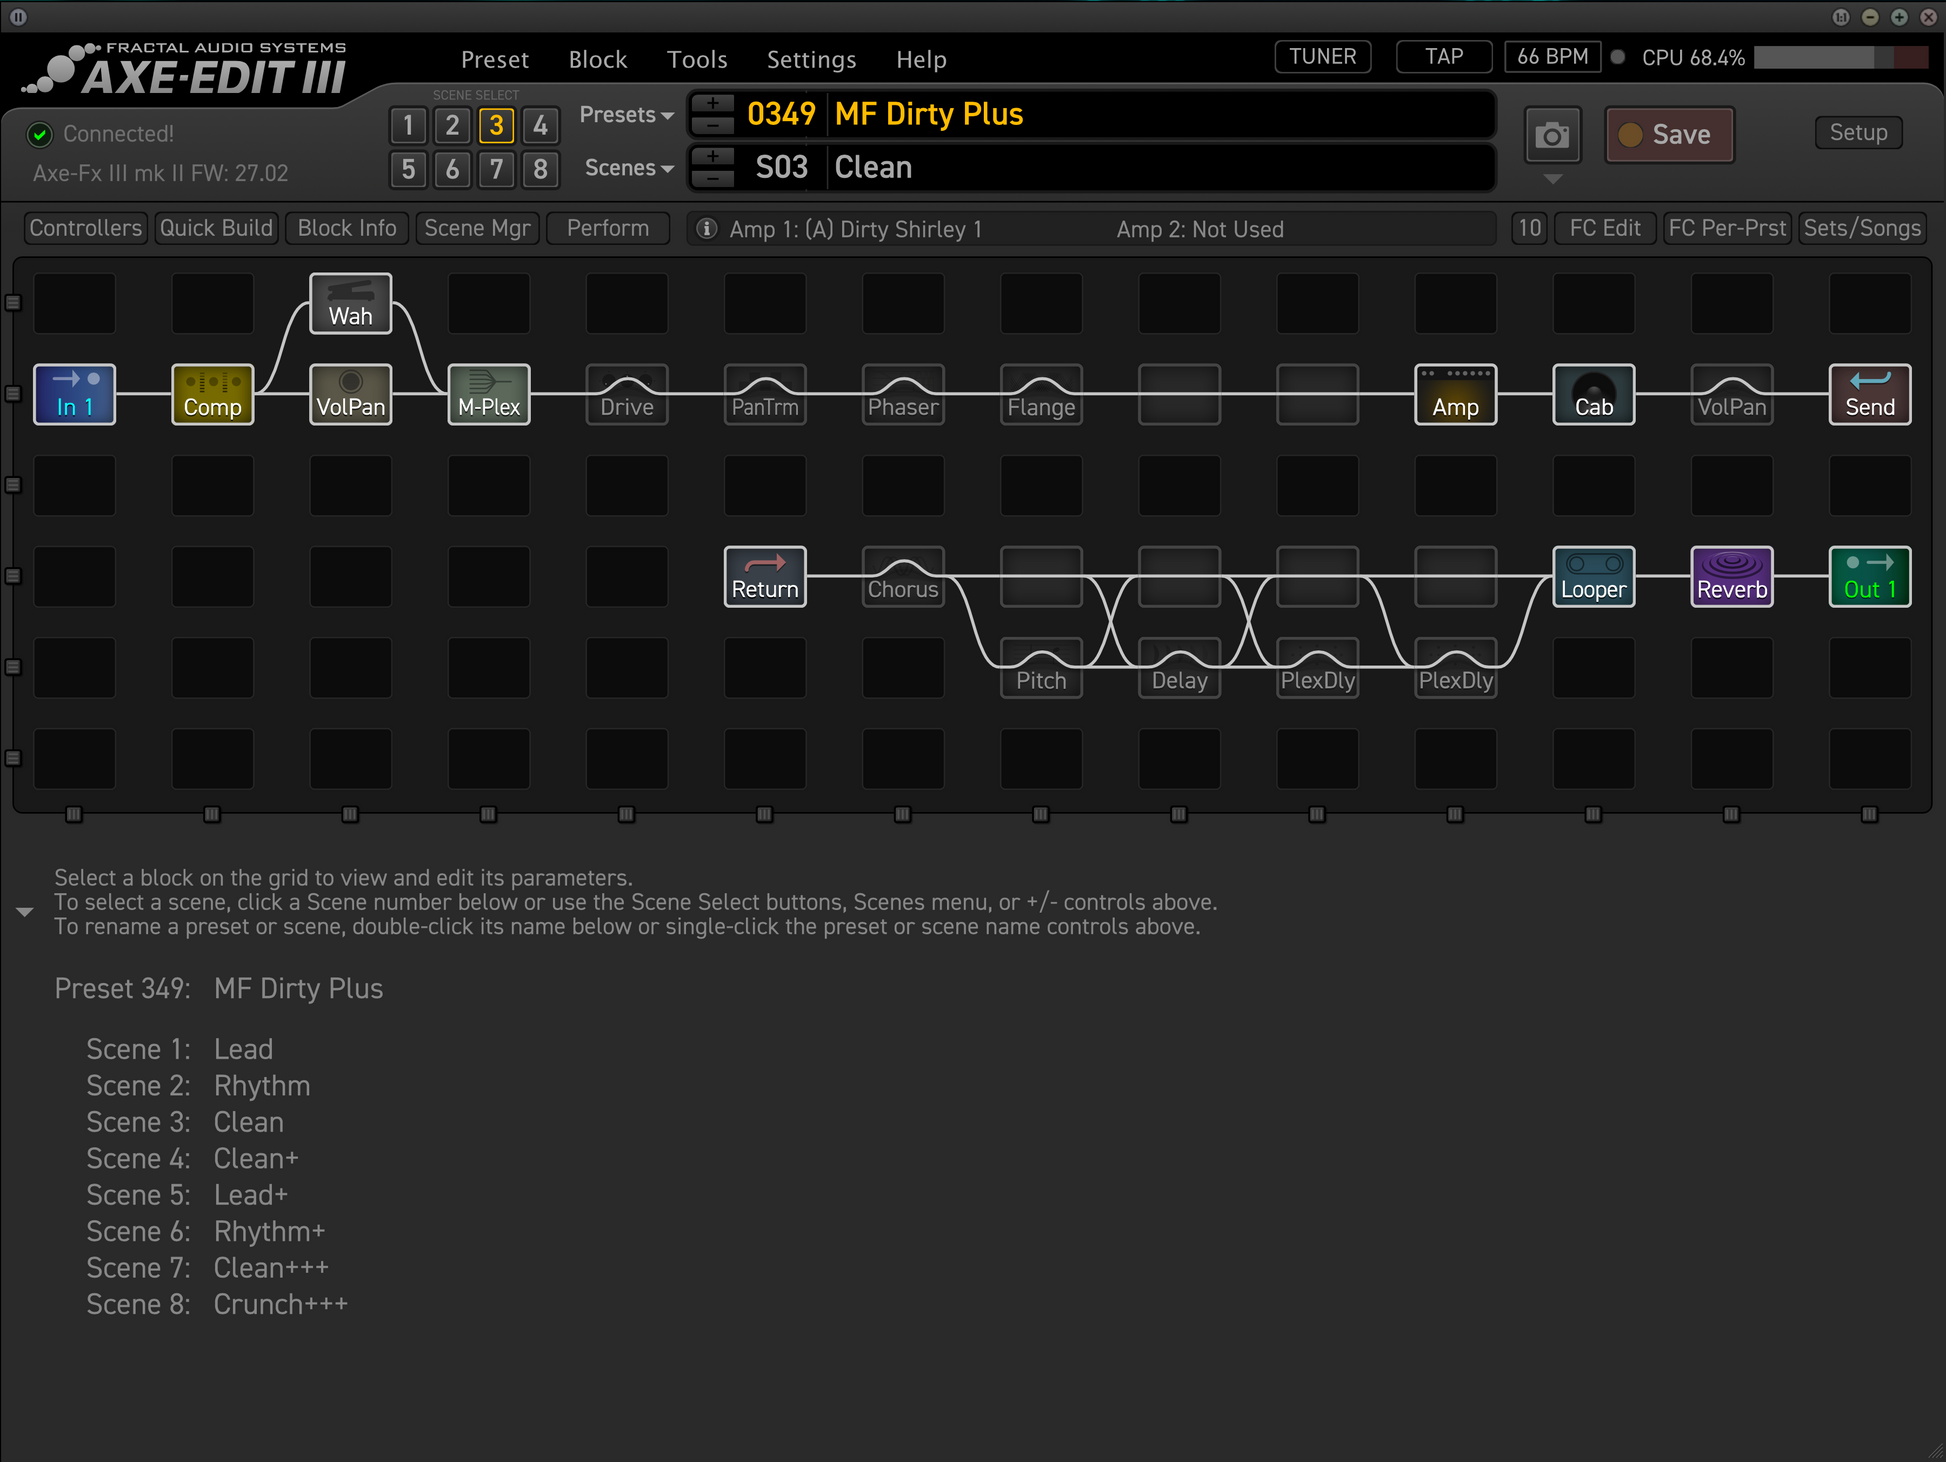Select the Wah block on the grid
The height and width of the screenshot is (1462, 1946).
click(350, 303)
